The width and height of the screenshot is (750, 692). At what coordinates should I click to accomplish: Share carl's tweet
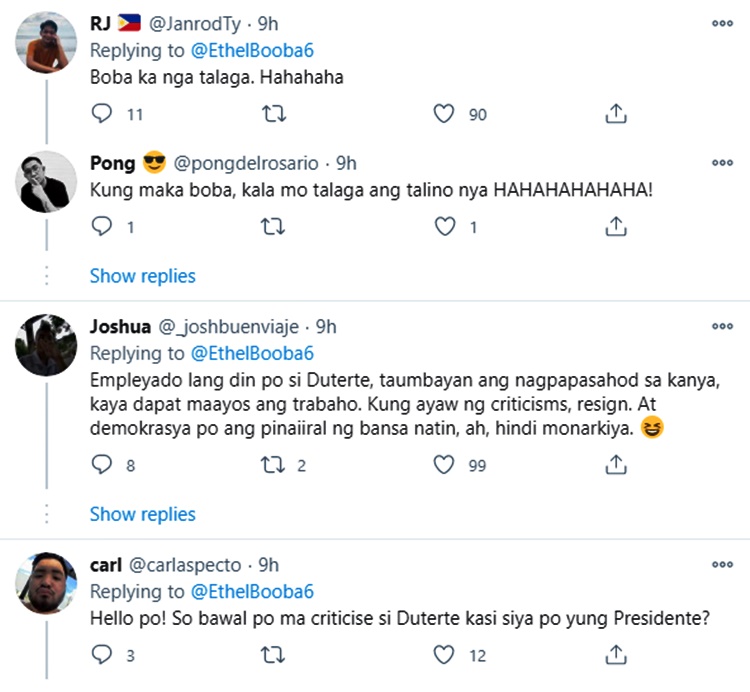[x=616, y=655]
